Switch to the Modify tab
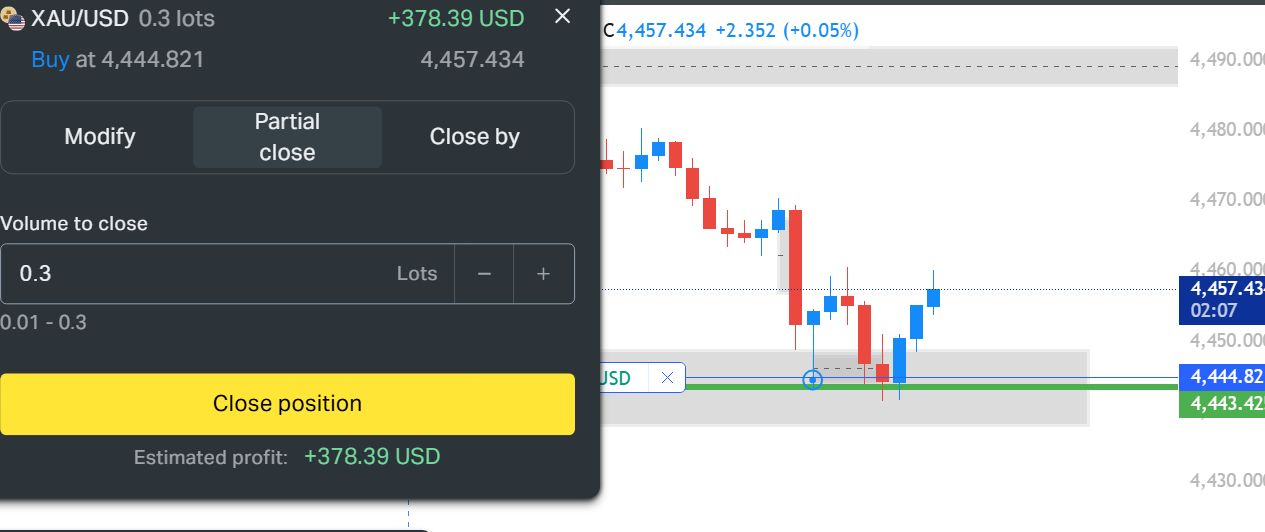The image size is (1265, 532). point(99,137)
